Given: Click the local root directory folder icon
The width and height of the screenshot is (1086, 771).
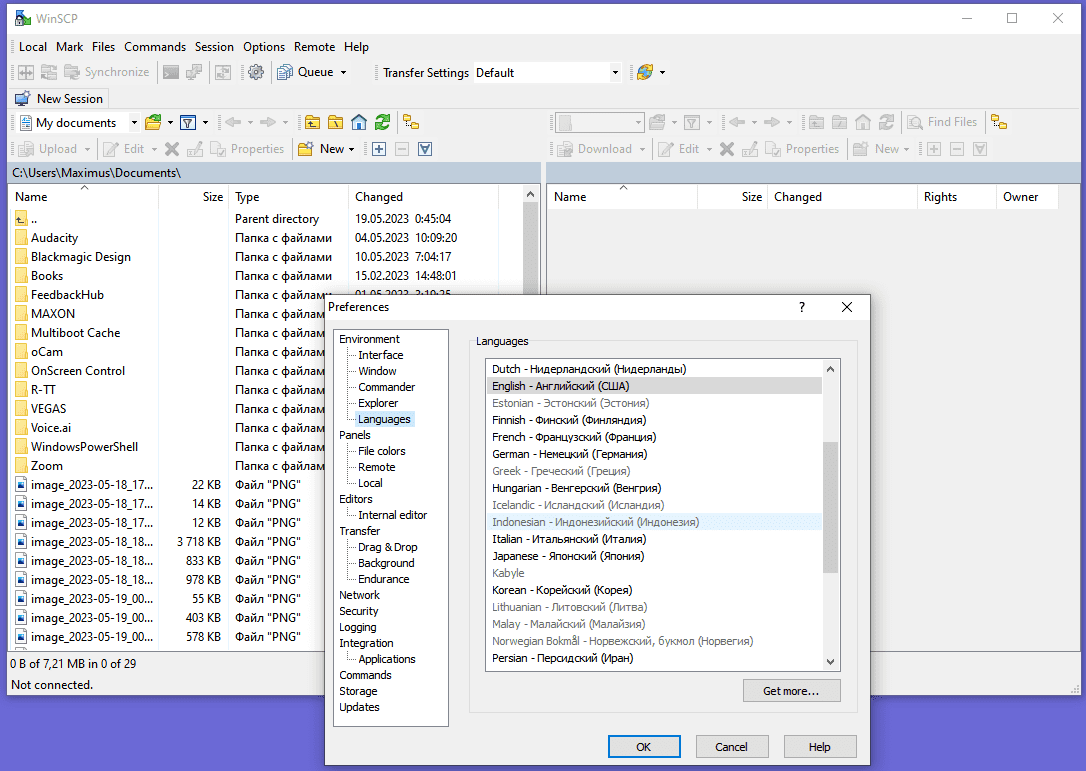Looking at the screenshot, I should [336, 122].
